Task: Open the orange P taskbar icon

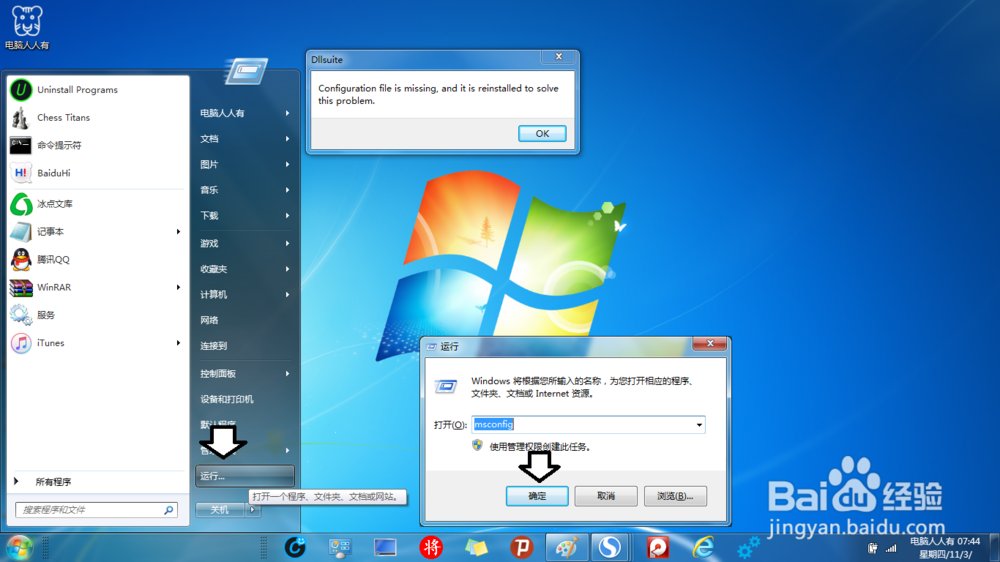Action: (x=521, y=547)
